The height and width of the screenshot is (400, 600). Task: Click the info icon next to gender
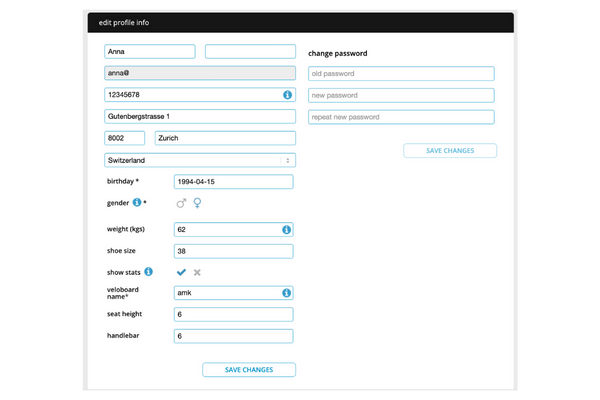coord(137,202)
